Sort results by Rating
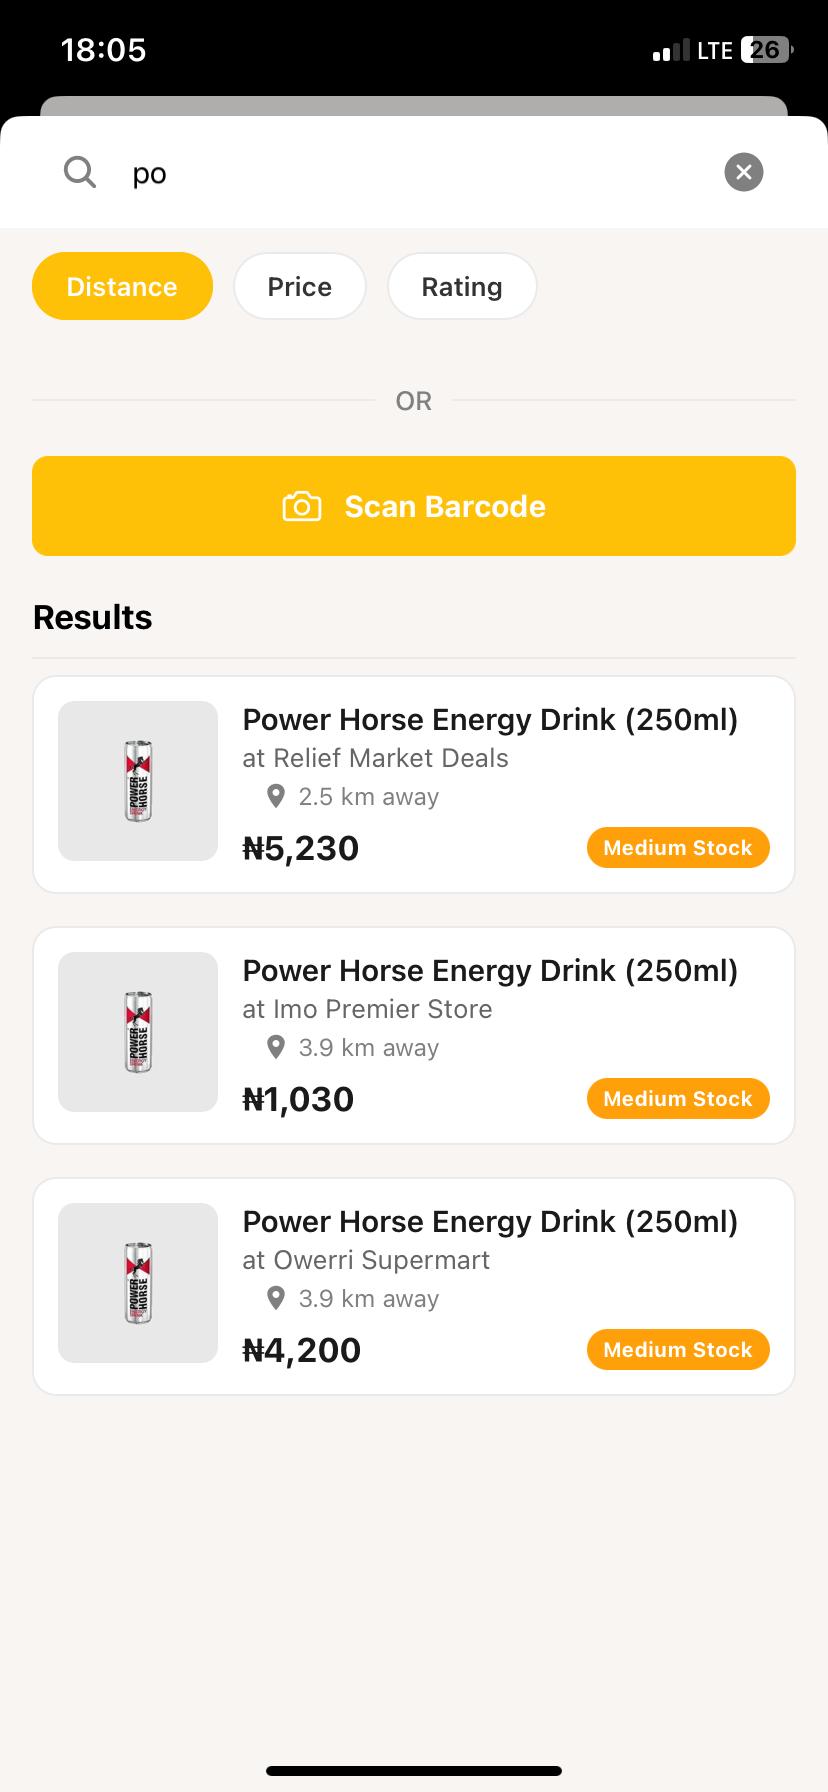 (x=461, y=286)
